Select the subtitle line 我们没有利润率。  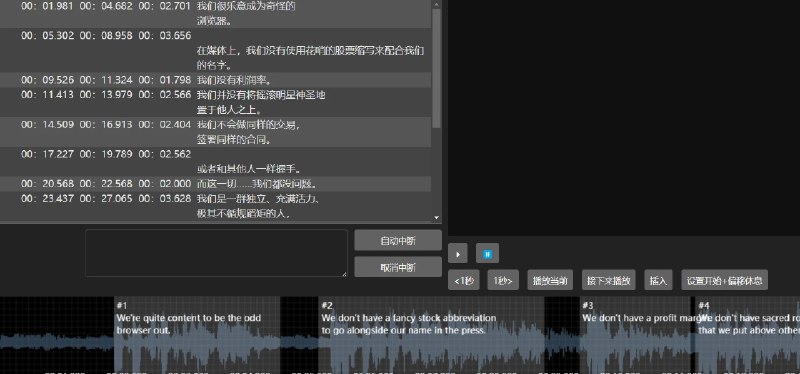pos(234,80)
